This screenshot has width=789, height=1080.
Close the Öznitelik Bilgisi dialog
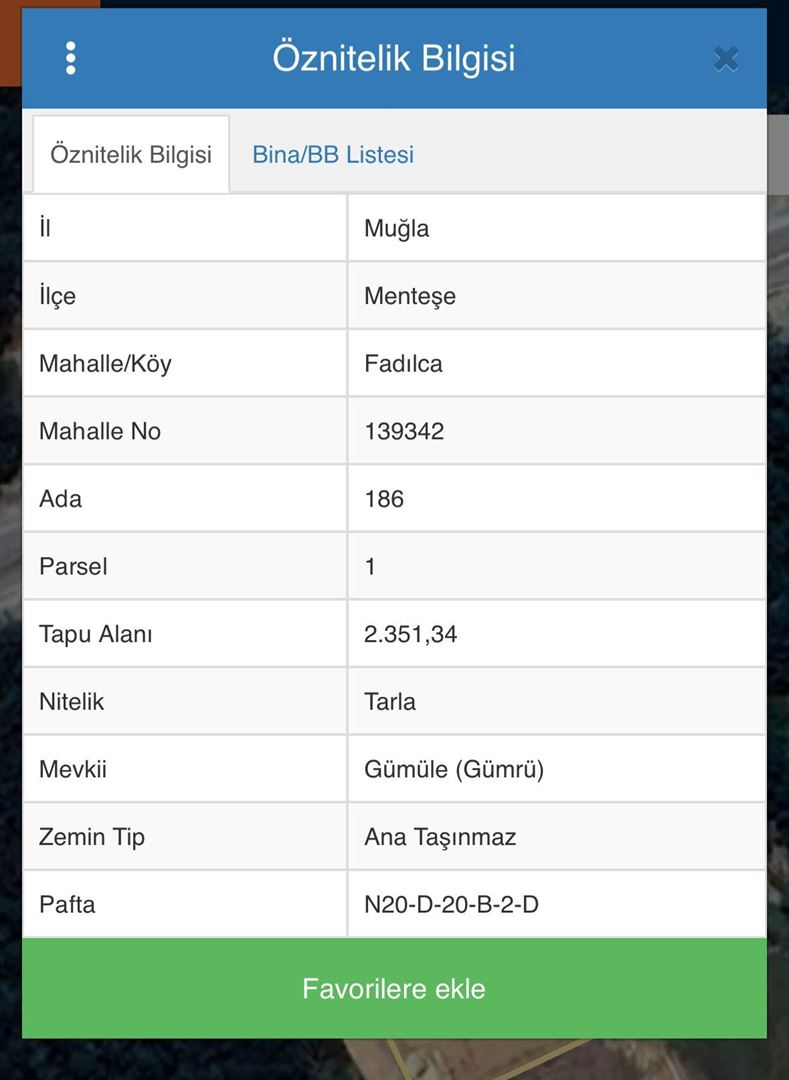coord(726,59)
